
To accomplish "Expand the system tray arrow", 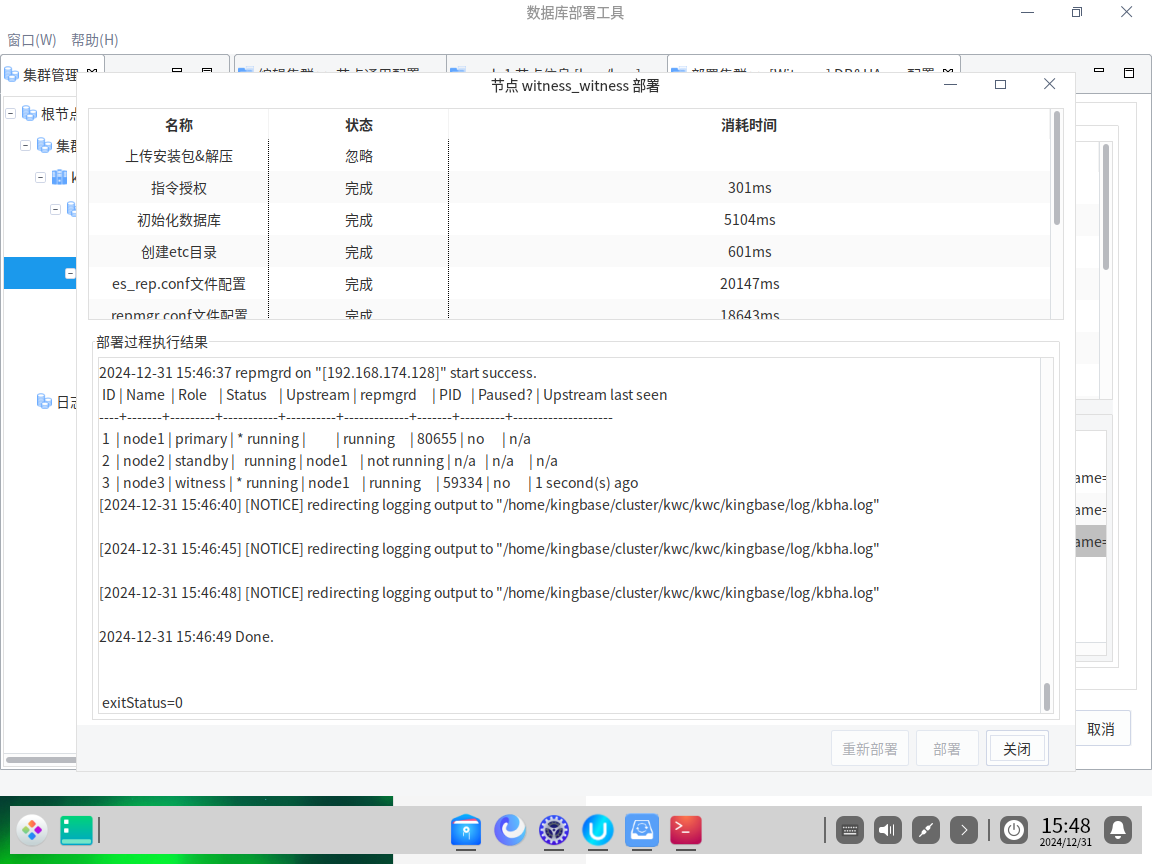I will pos(963,829).
